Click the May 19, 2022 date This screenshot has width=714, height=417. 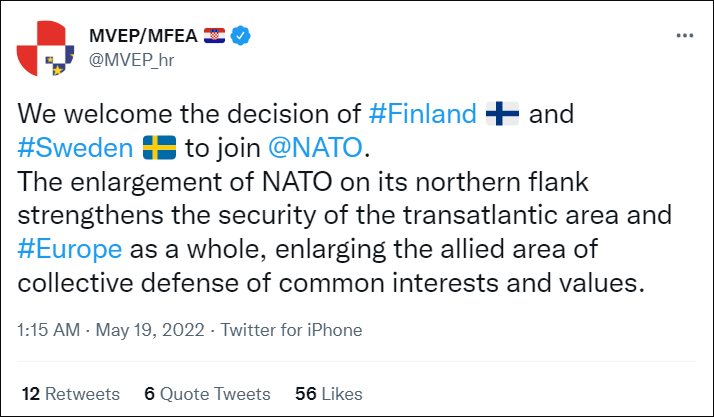151,330
